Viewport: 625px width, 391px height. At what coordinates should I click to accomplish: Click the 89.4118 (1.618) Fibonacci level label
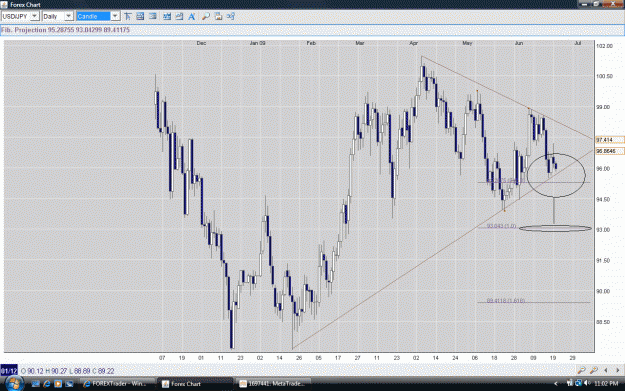tap(505, 301)
